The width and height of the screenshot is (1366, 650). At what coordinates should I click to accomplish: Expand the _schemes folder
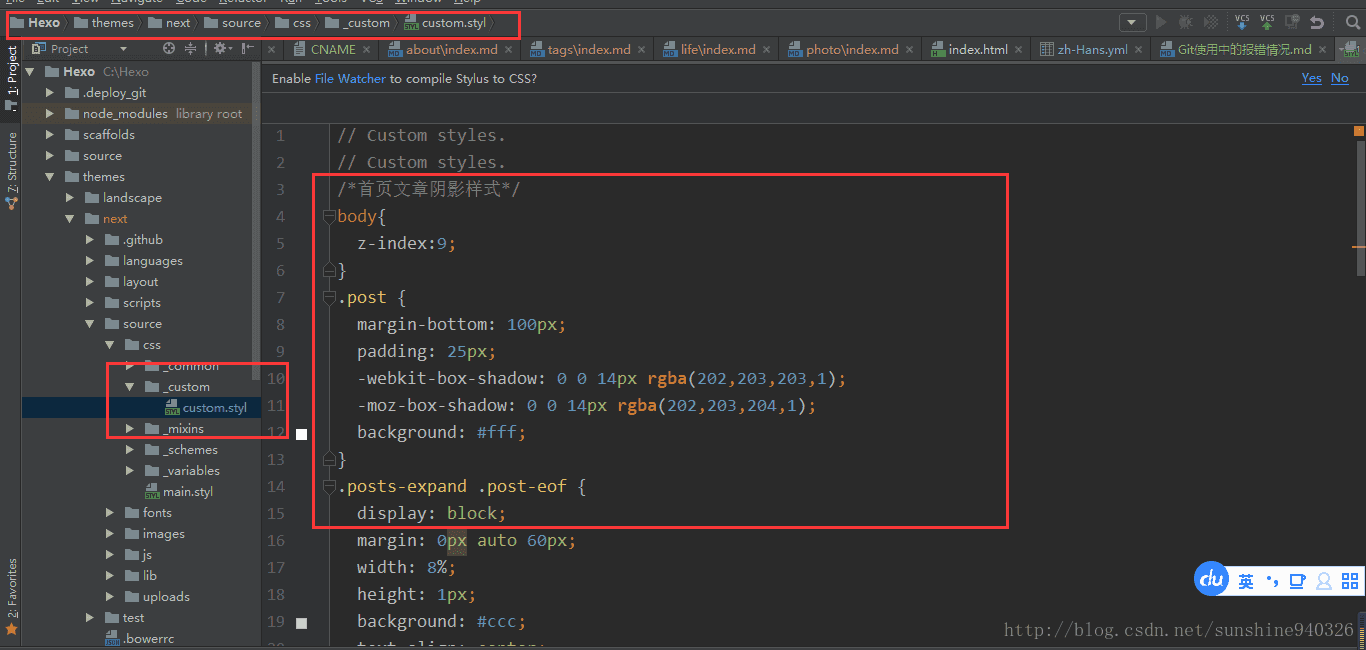[x=130, y=450]
